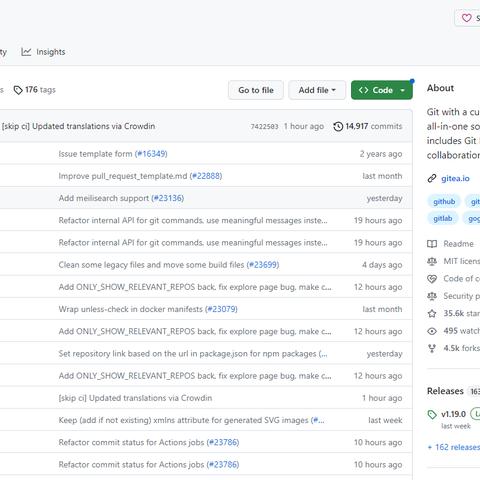The height and width of the screenshot is (480, 480).
Task: Click Wrap unless-check in docker manifests message
Action: [131, 309]
